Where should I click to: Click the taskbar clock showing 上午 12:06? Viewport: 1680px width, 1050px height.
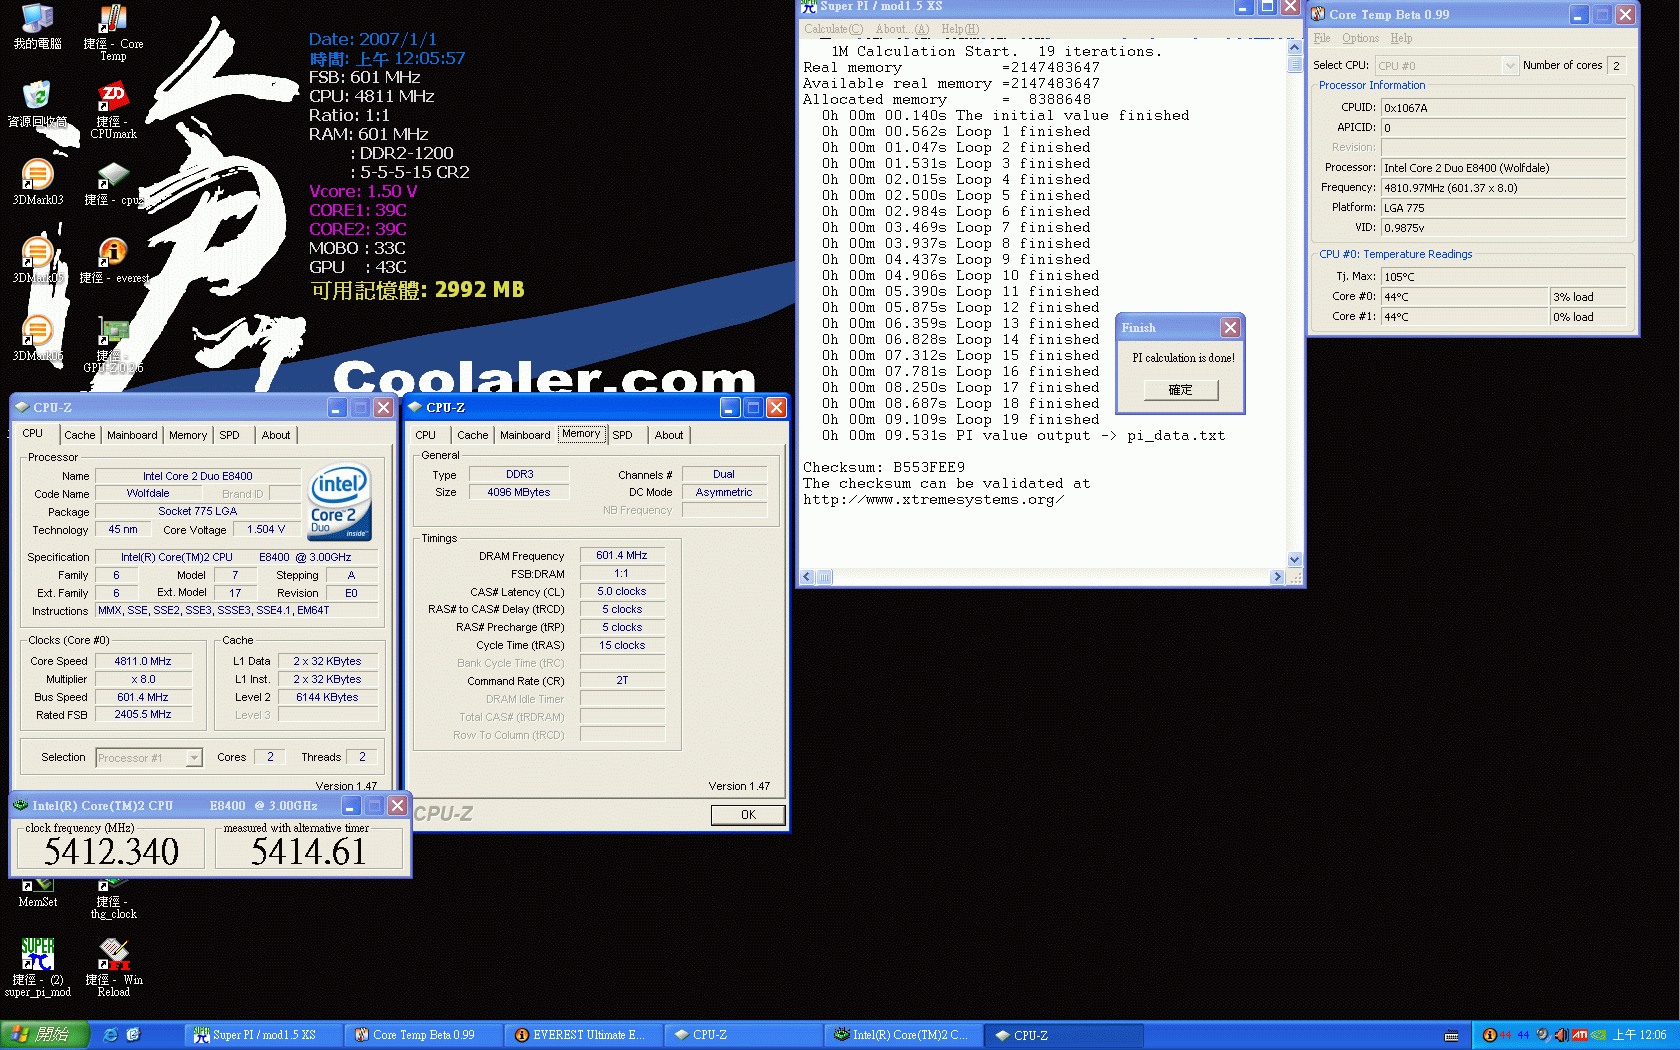[x=1640, y=1035]
